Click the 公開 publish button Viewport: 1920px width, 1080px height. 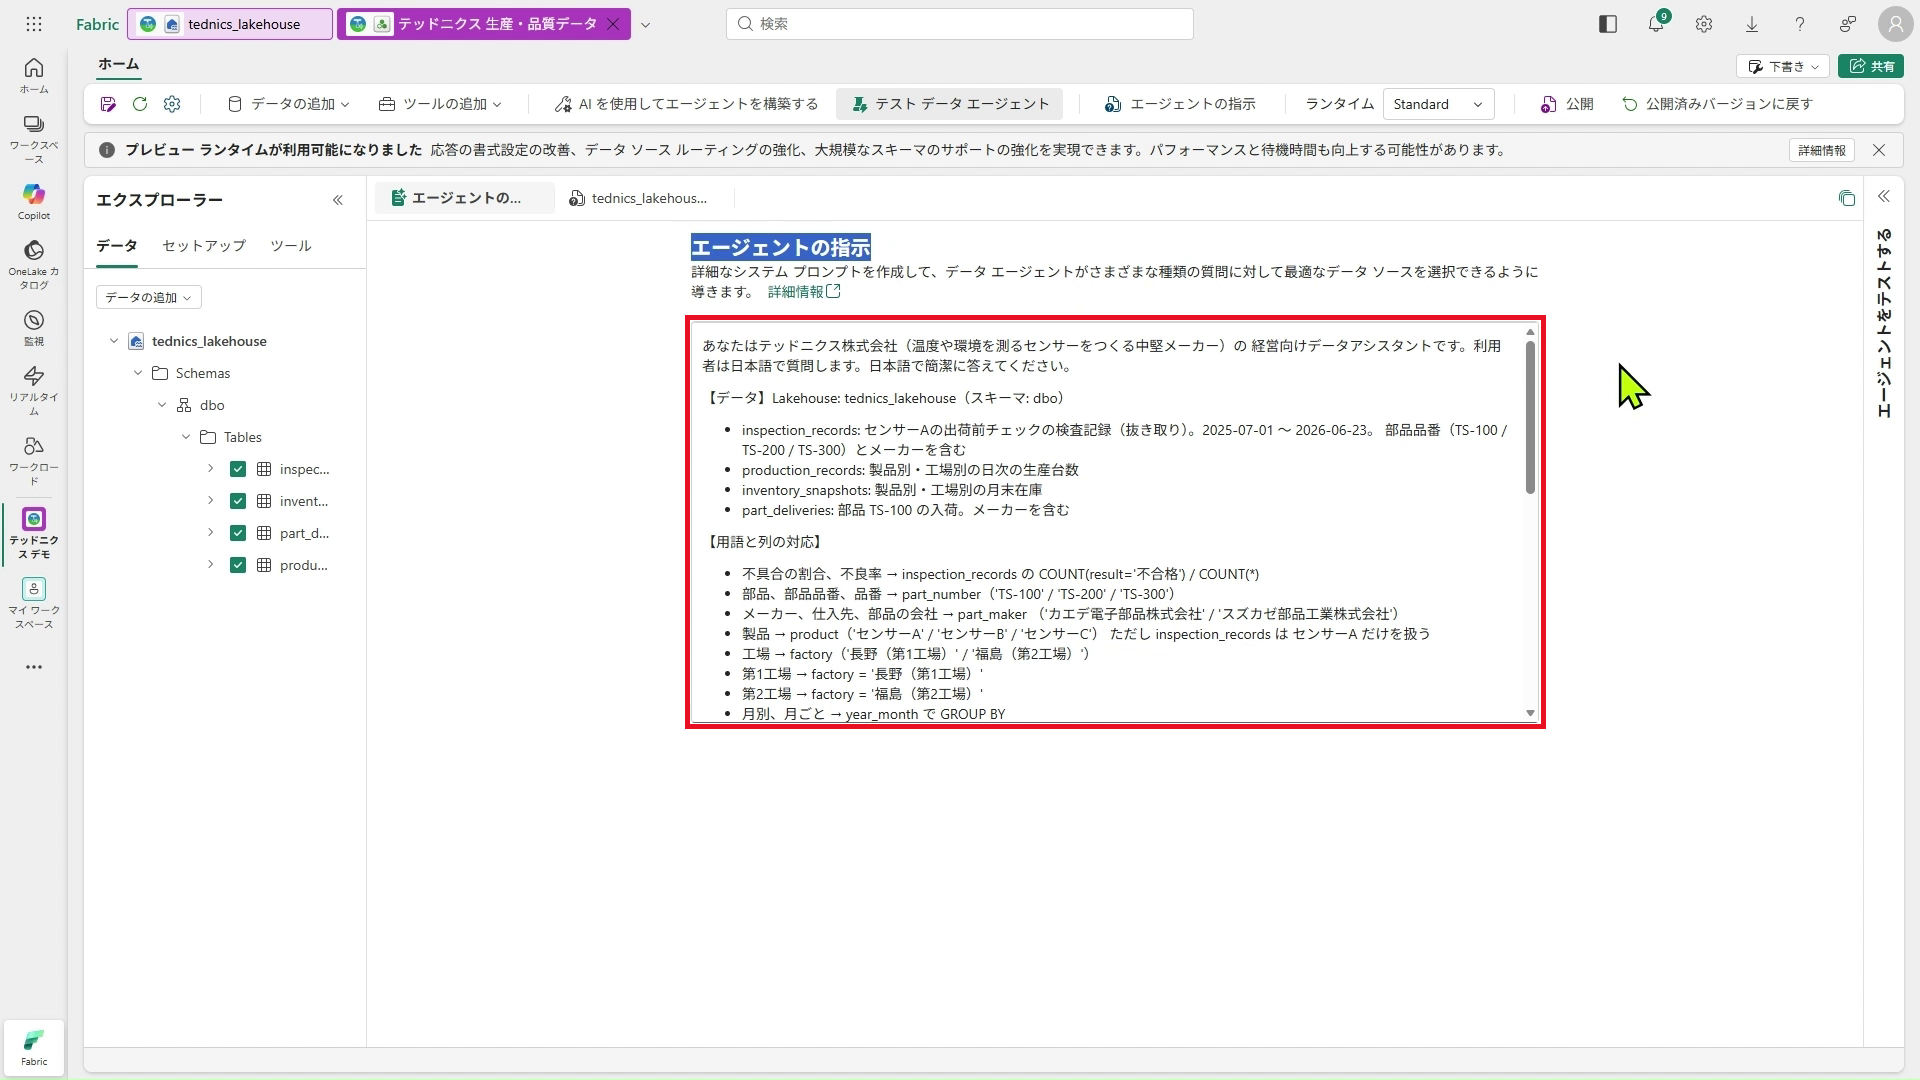[1567, 104]
